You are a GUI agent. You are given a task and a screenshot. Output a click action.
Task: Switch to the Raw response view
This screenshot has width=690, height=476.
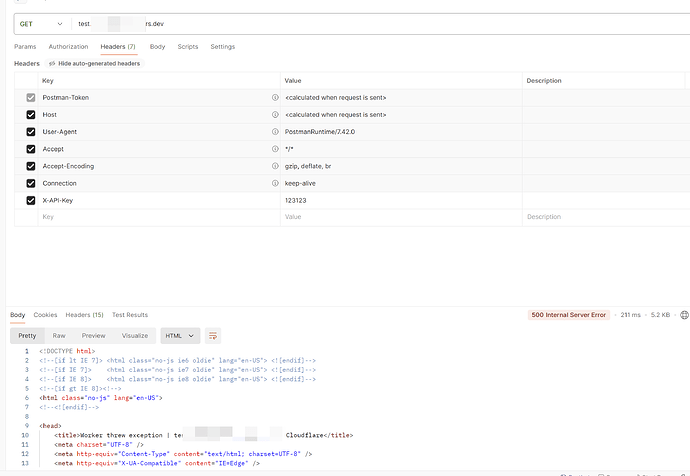point(59,336)
